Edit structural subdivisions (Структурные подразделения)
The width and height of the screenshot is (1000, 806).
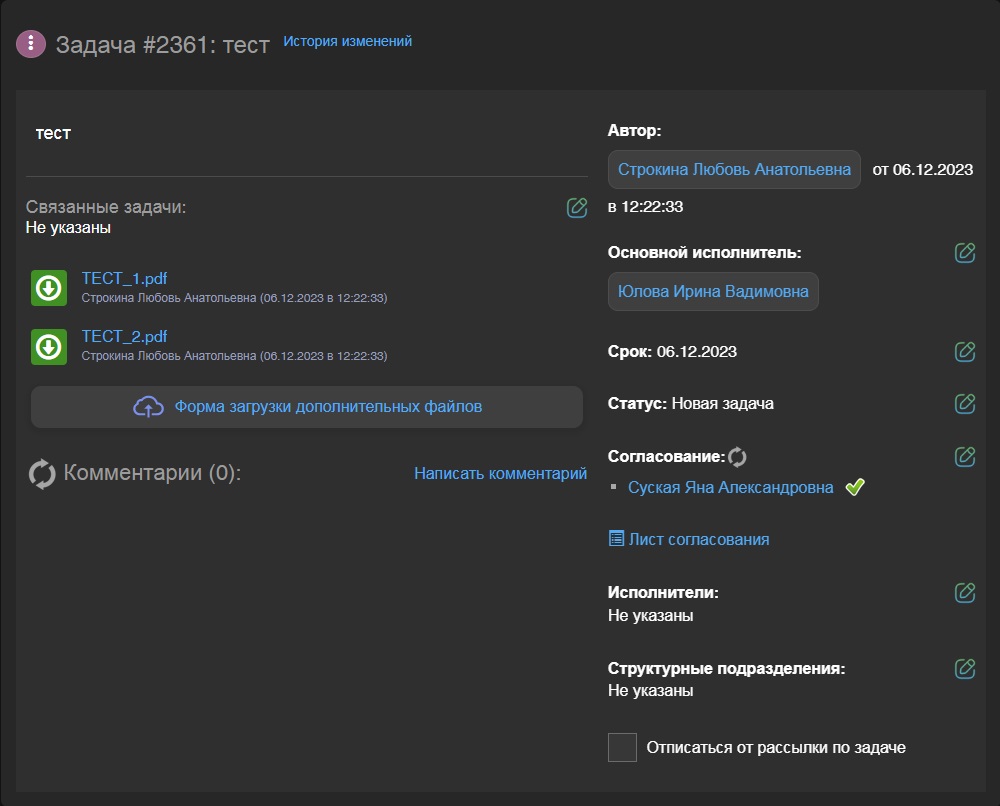(x=964, y=668)
